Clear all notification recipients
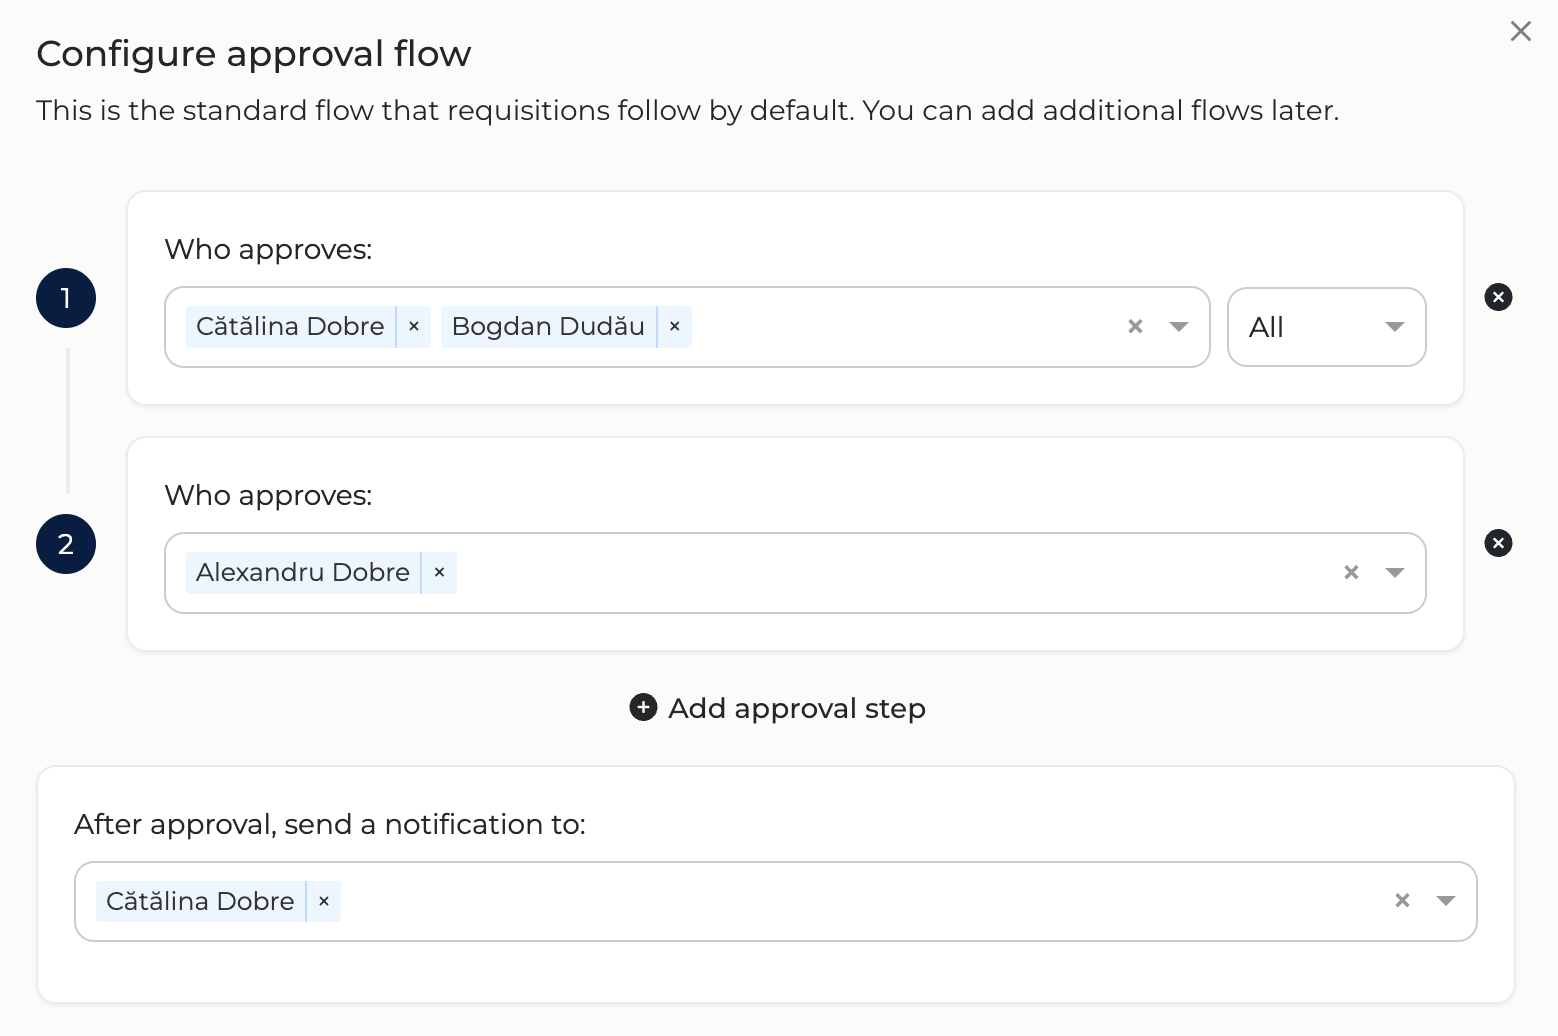 point(1402,901)
